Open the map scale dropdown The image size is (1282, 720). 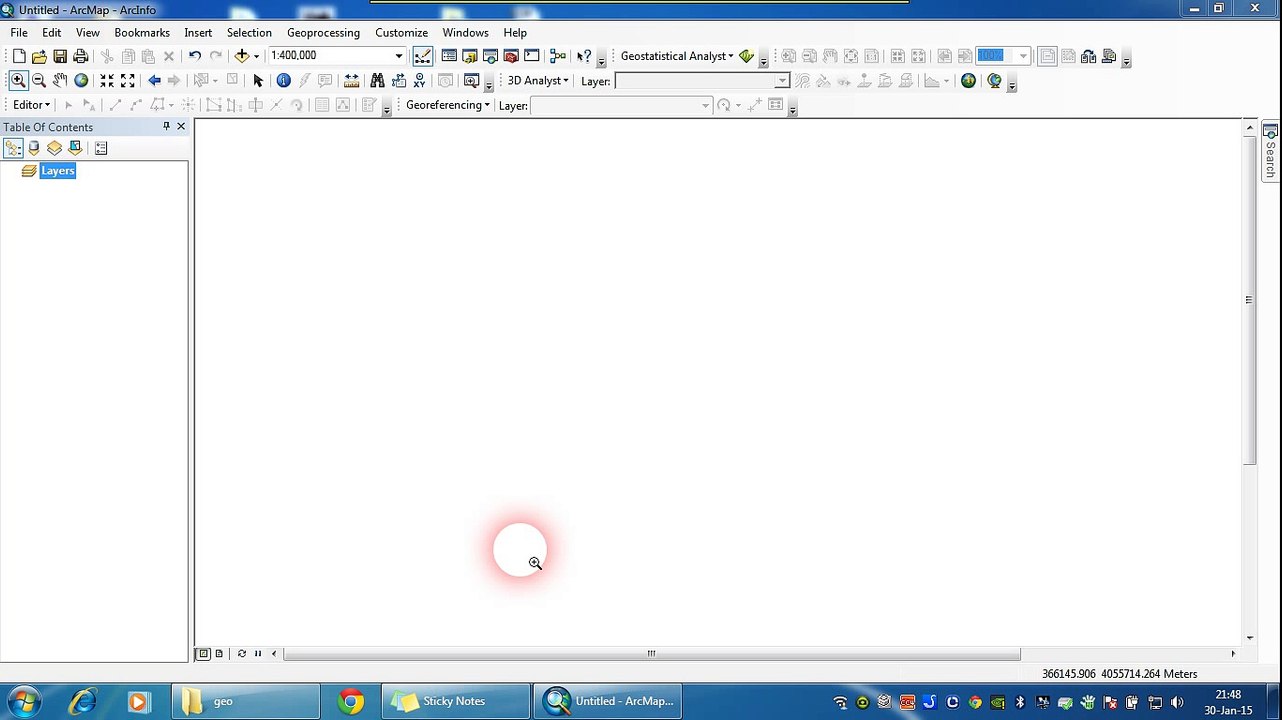point(398,56)
